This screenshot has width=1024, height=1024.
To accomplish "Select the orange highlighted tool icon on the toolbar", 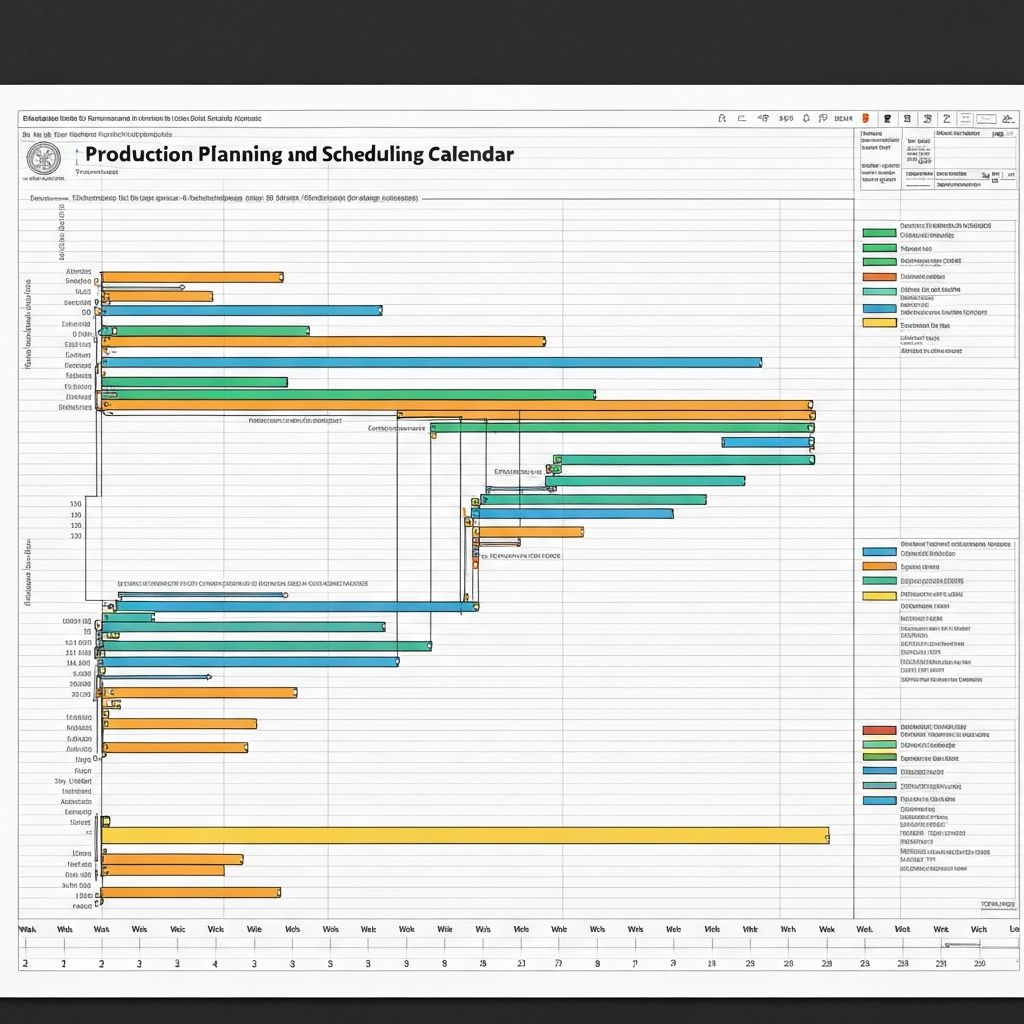I will [864, 119].
